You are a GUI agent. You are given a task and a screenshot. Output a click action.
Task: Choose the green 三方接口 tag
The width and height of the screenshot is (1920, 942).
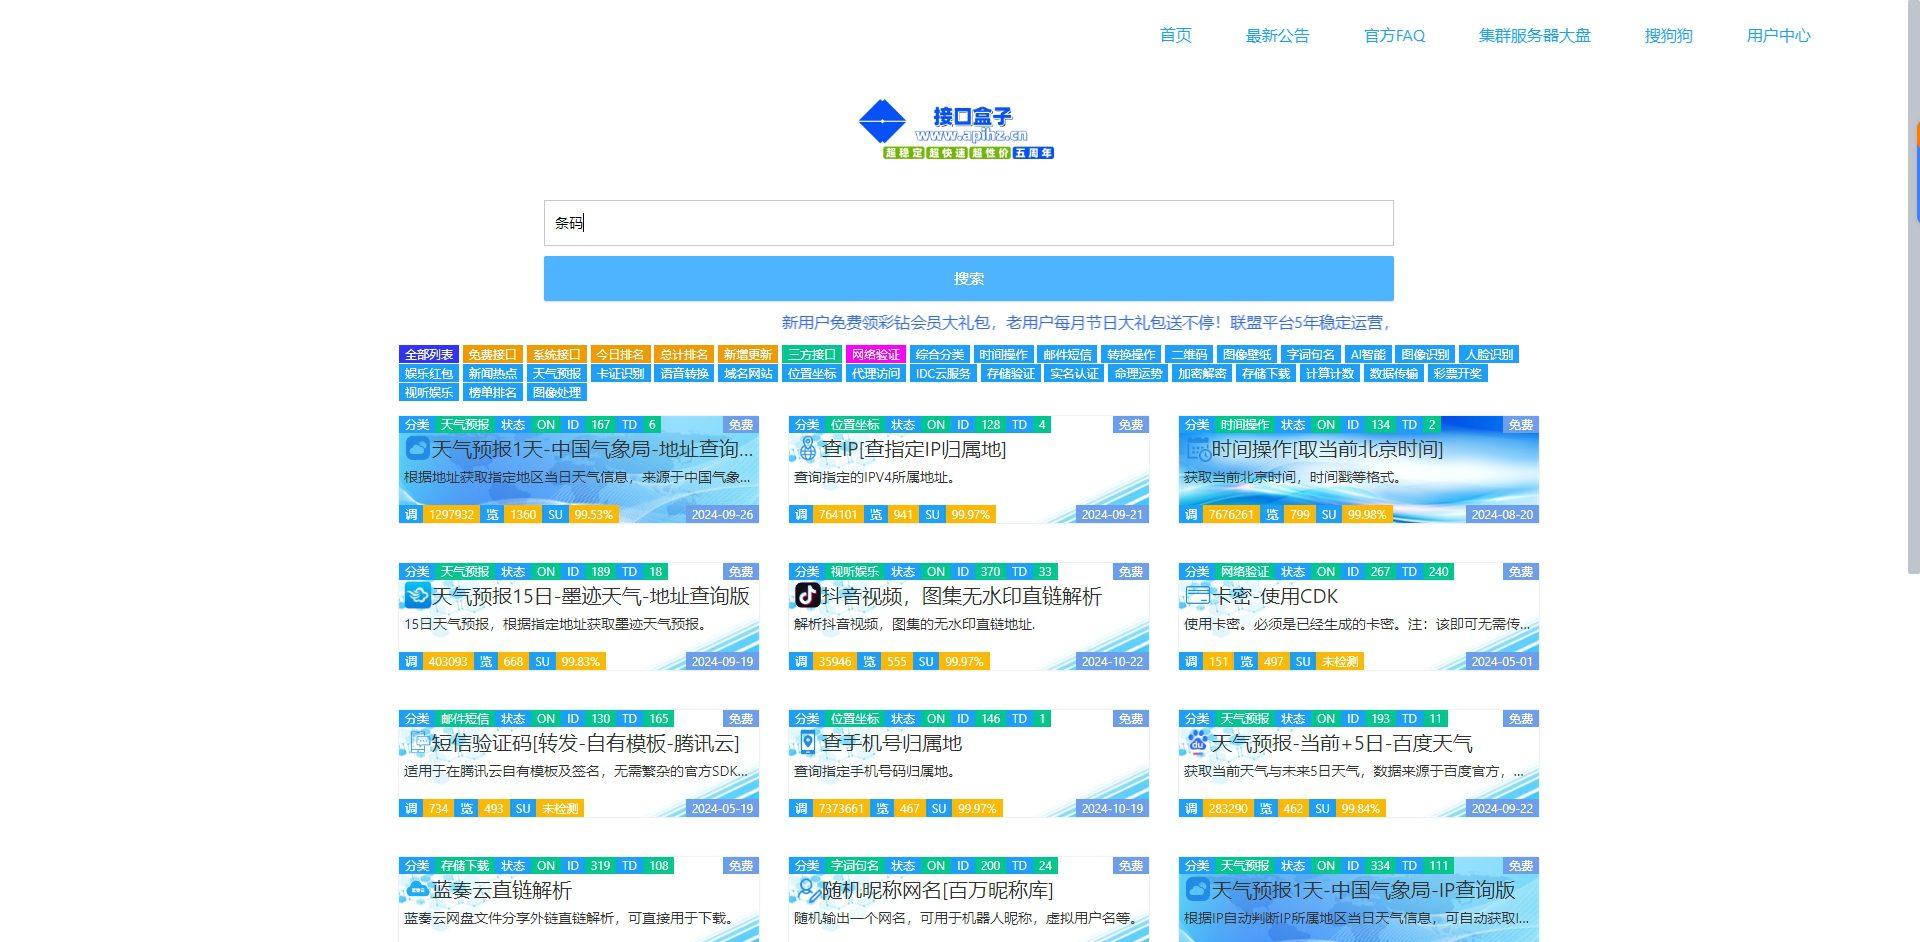click(x=811, y=355)
